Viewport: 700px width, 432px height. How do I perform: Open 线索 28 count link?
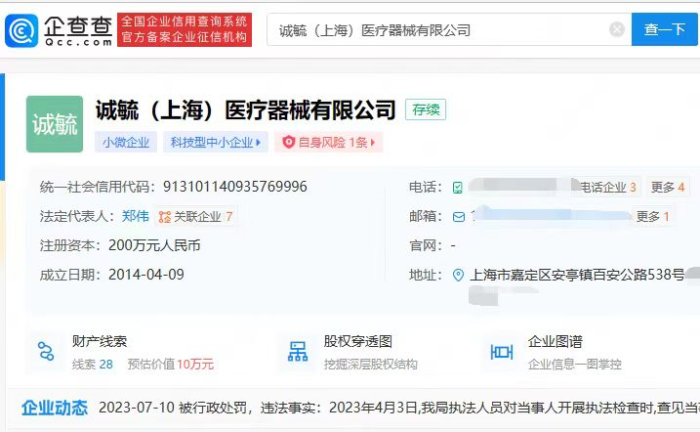pos(92,364)
